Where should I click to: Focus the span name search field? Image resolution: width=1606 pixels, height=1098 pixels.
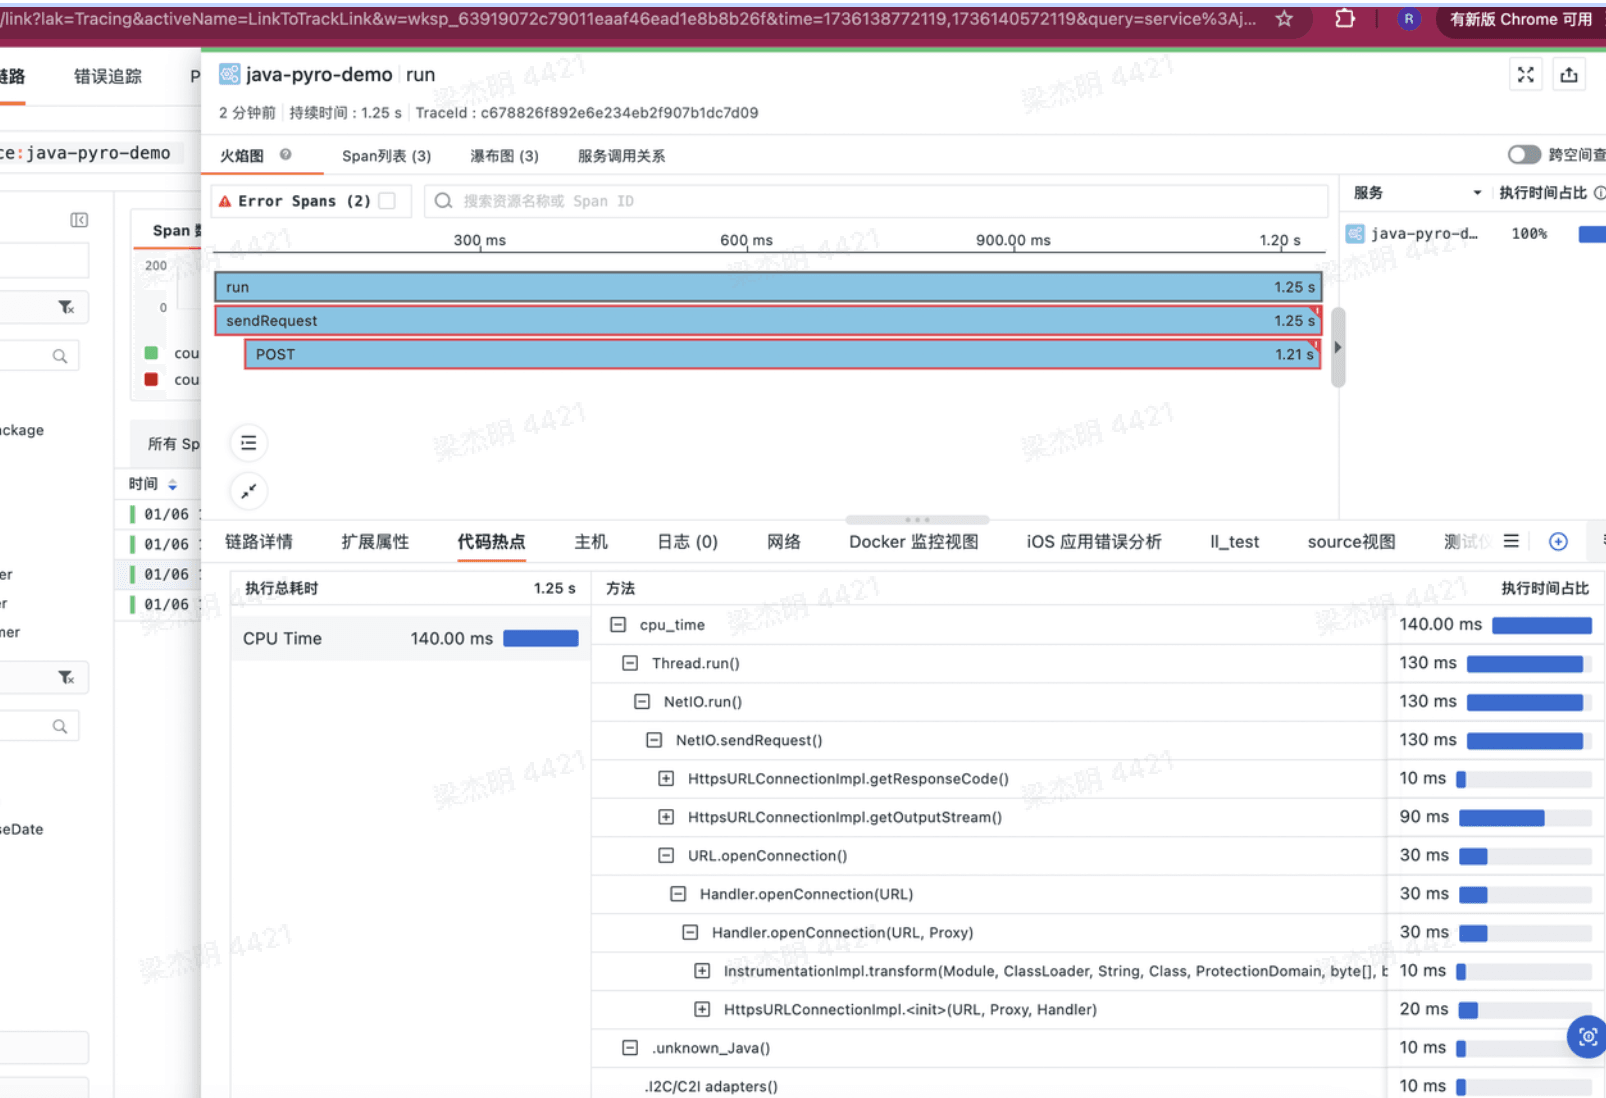coord(880,201)
